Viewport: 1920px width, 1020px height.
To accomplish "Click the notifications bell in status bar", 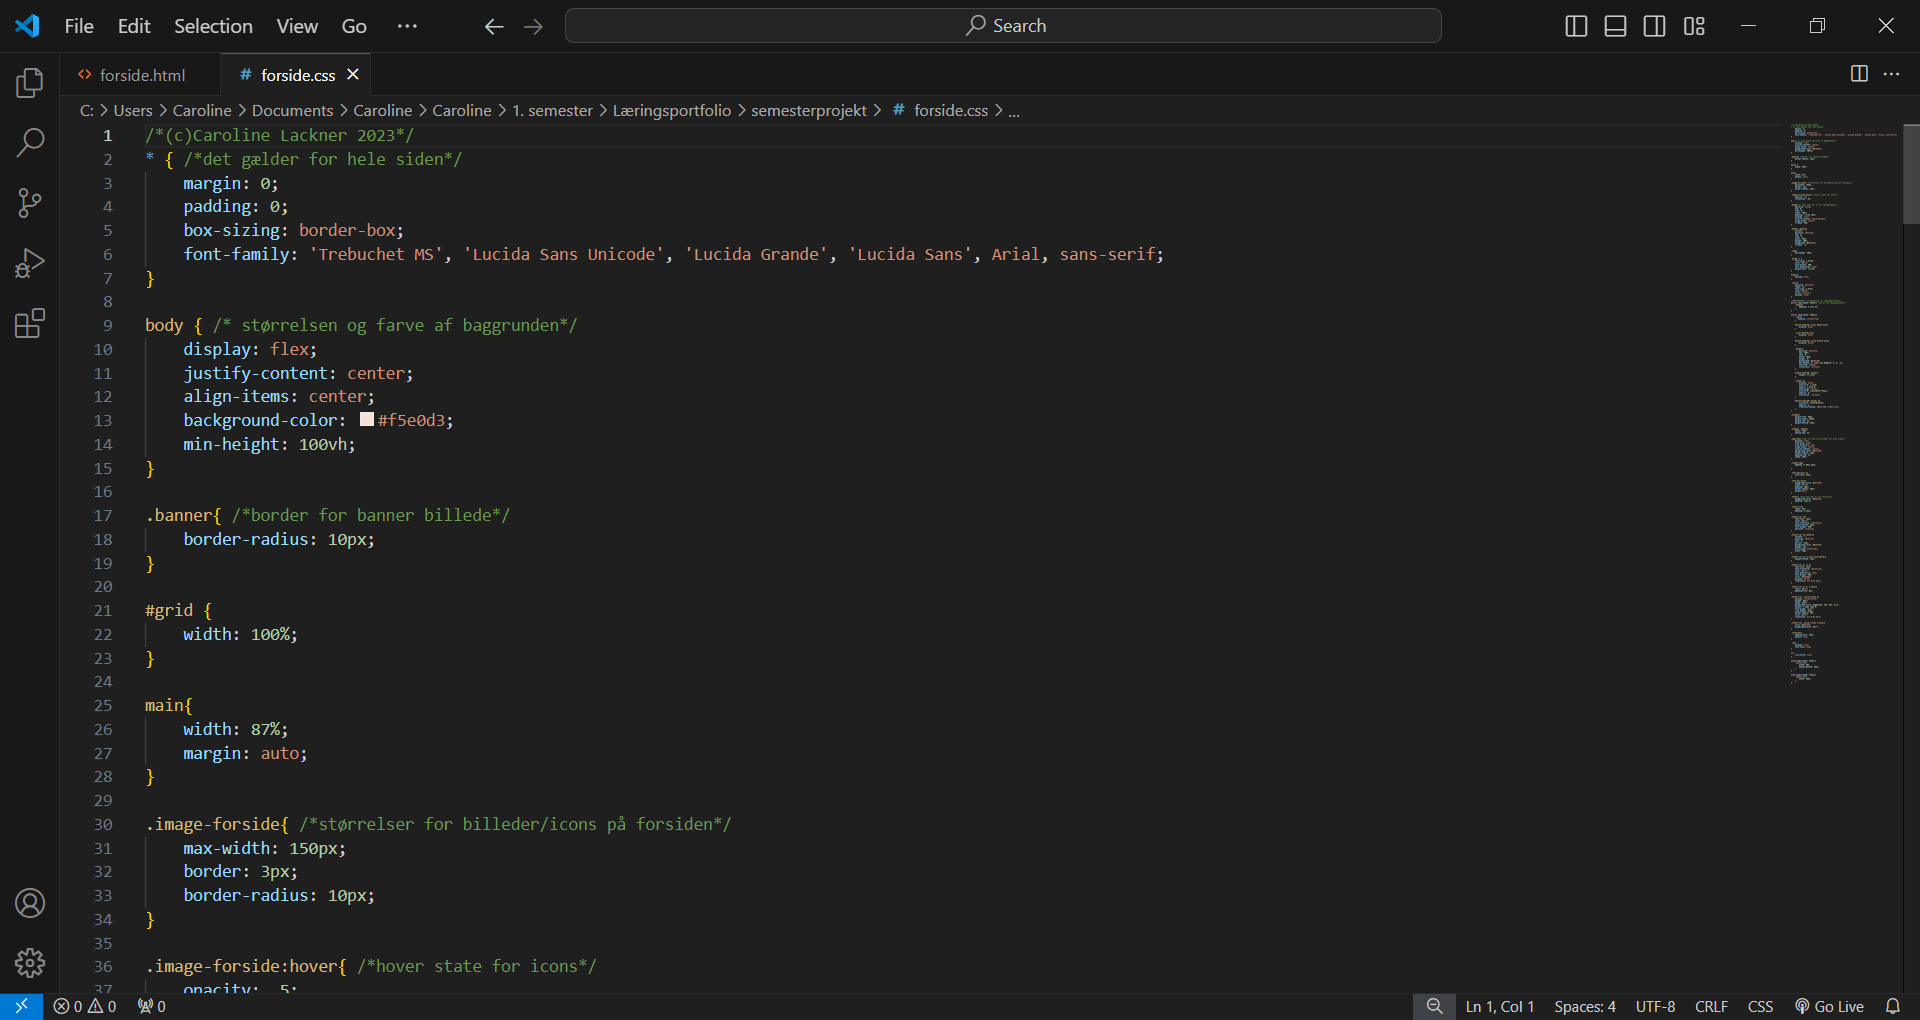I will click(1892, 1006).
